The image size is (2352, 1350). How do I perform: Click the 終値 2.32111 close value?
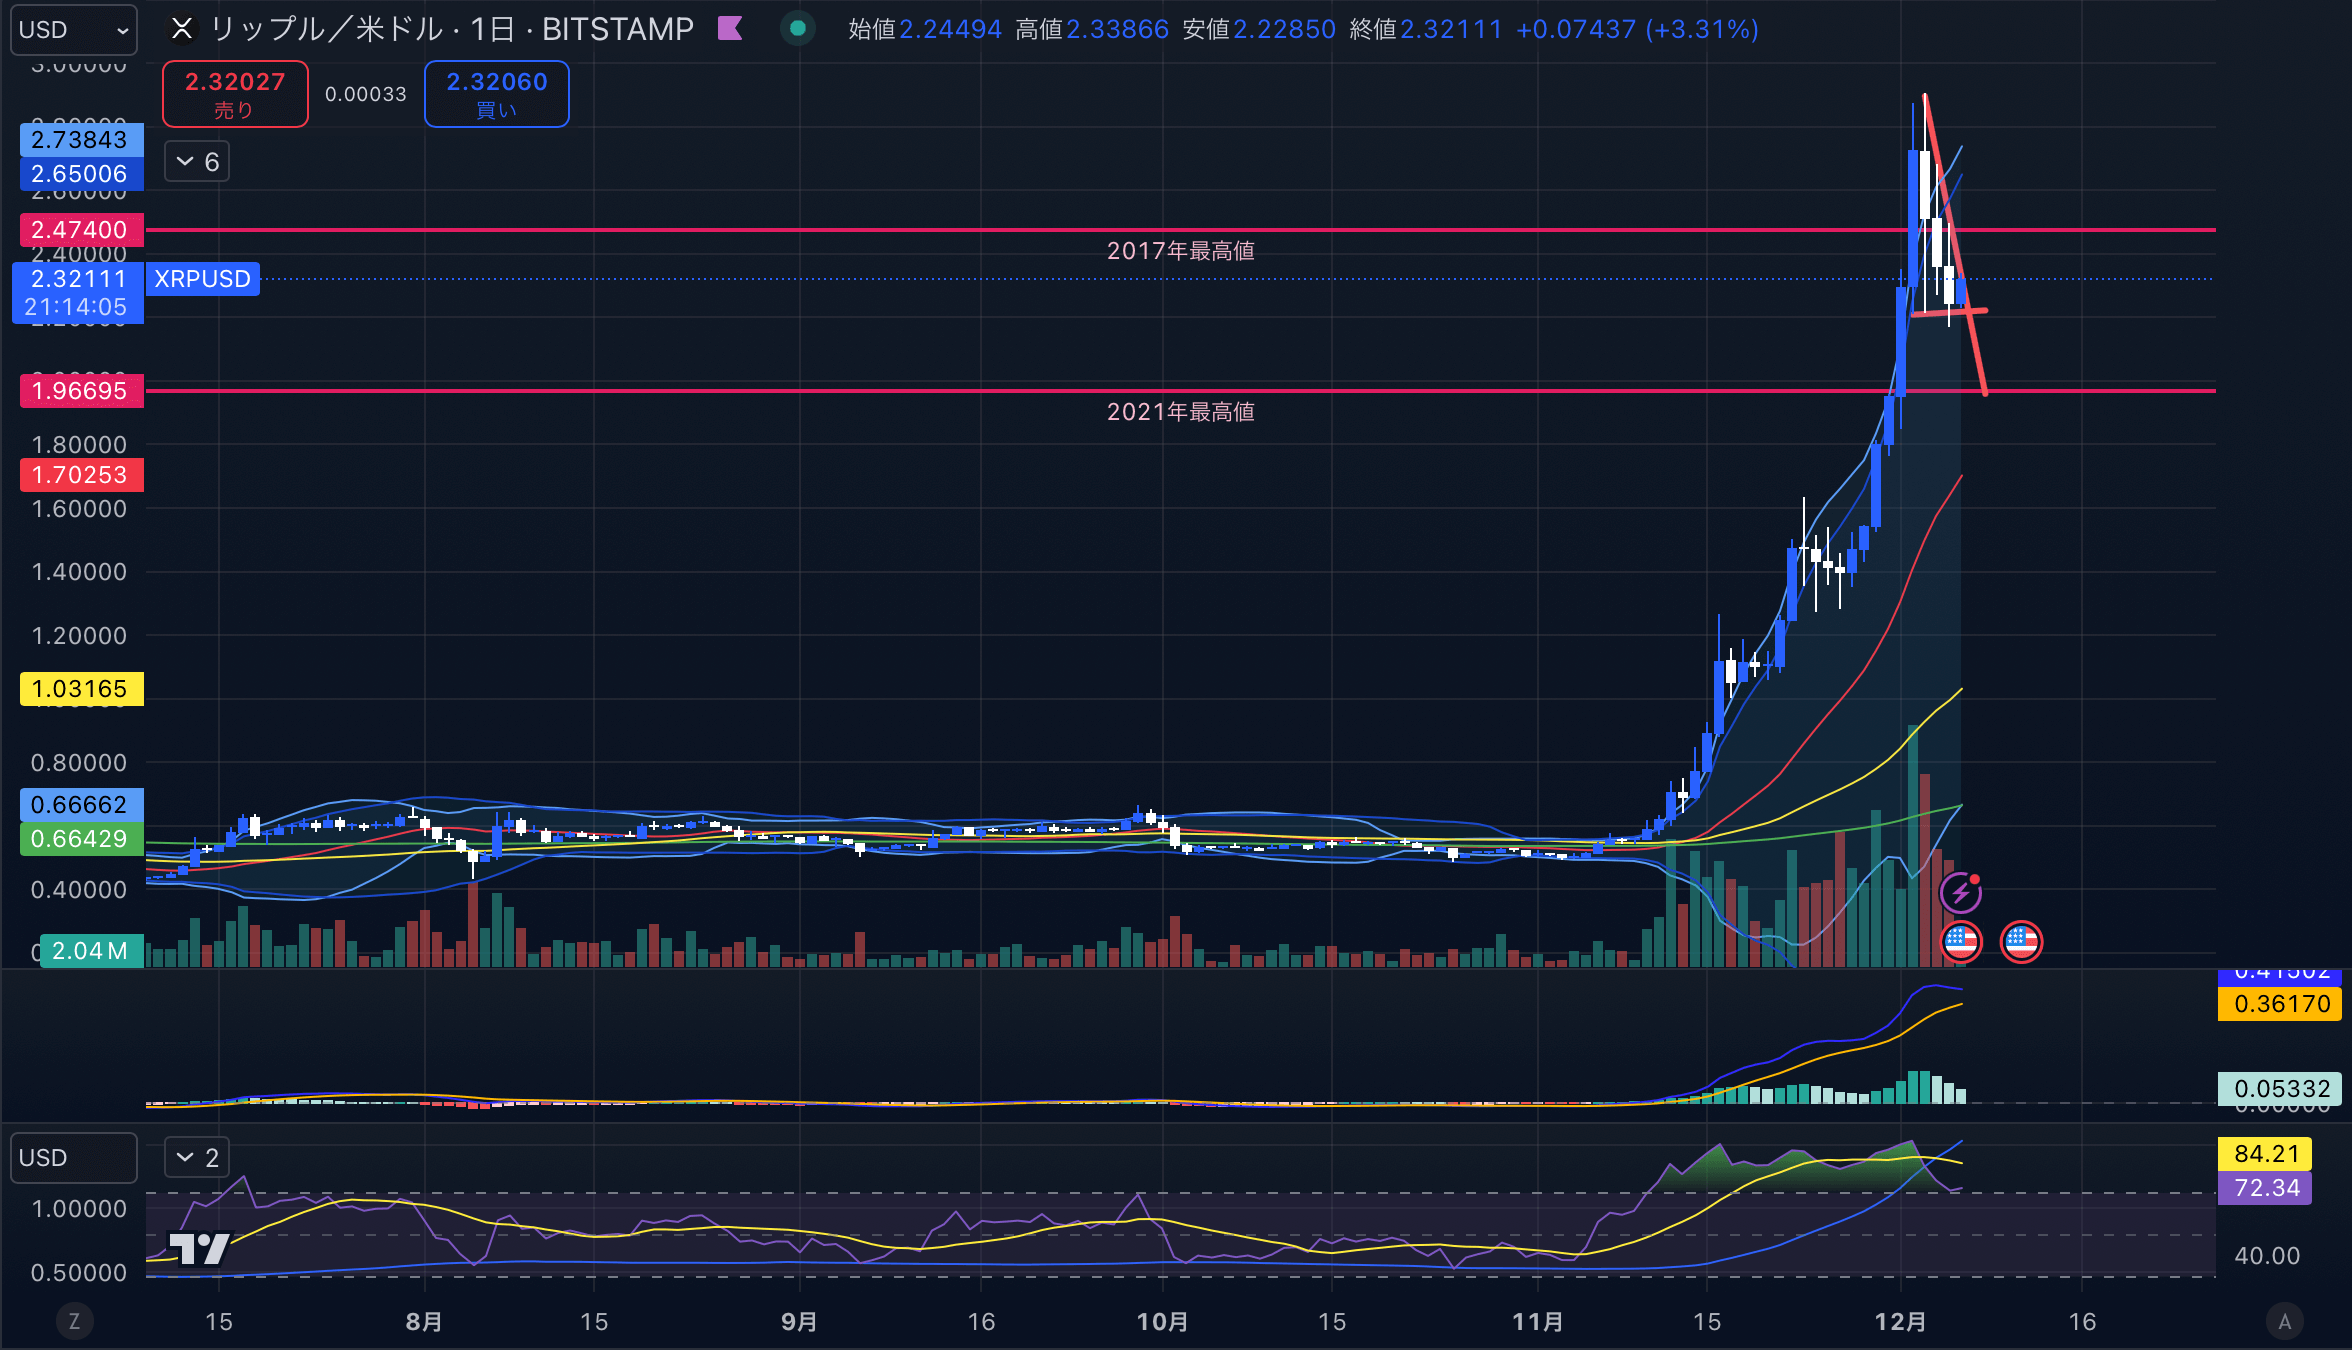coord(1426,30)
